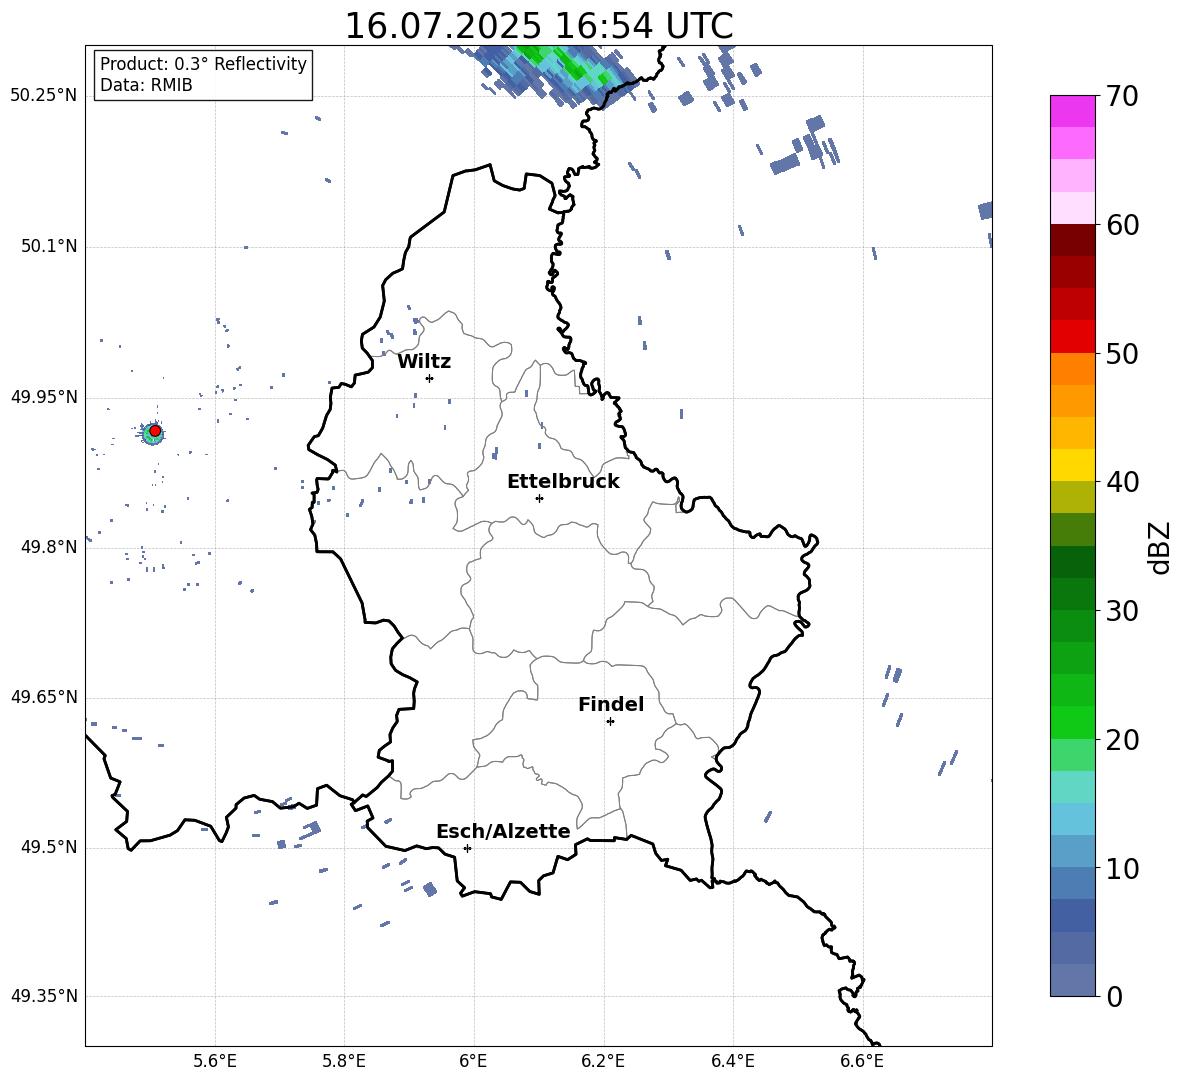
Task: Click the colorbar tick label 50
Action: [1123, 353]
